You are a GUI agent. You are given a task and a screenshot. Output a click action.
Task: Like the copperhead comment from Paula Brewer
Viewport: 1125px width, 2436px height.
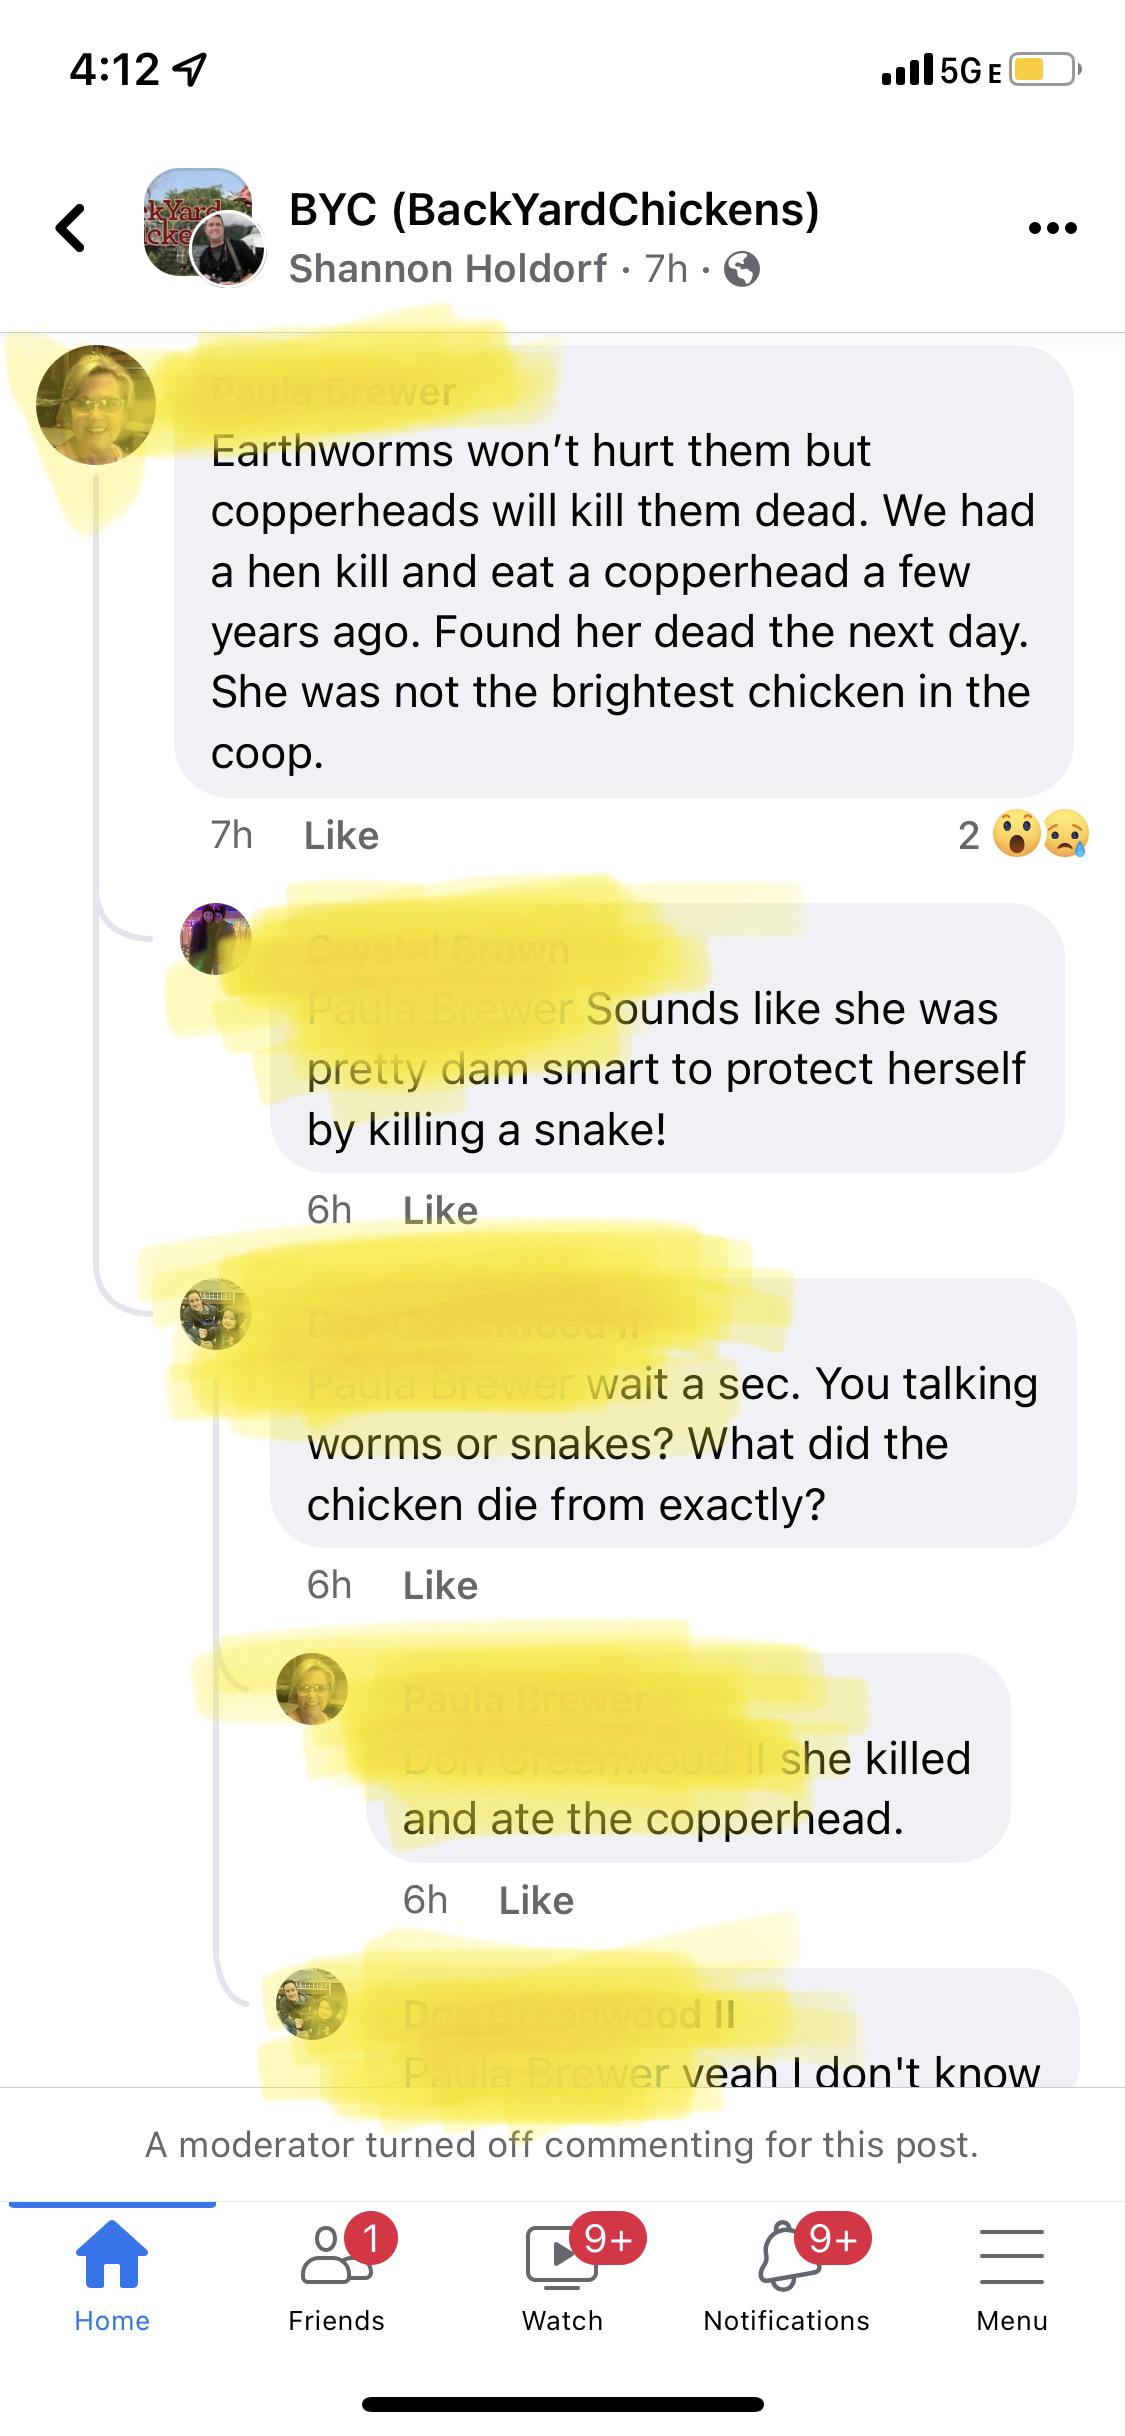pyautogui.click(x=340, y=835)
